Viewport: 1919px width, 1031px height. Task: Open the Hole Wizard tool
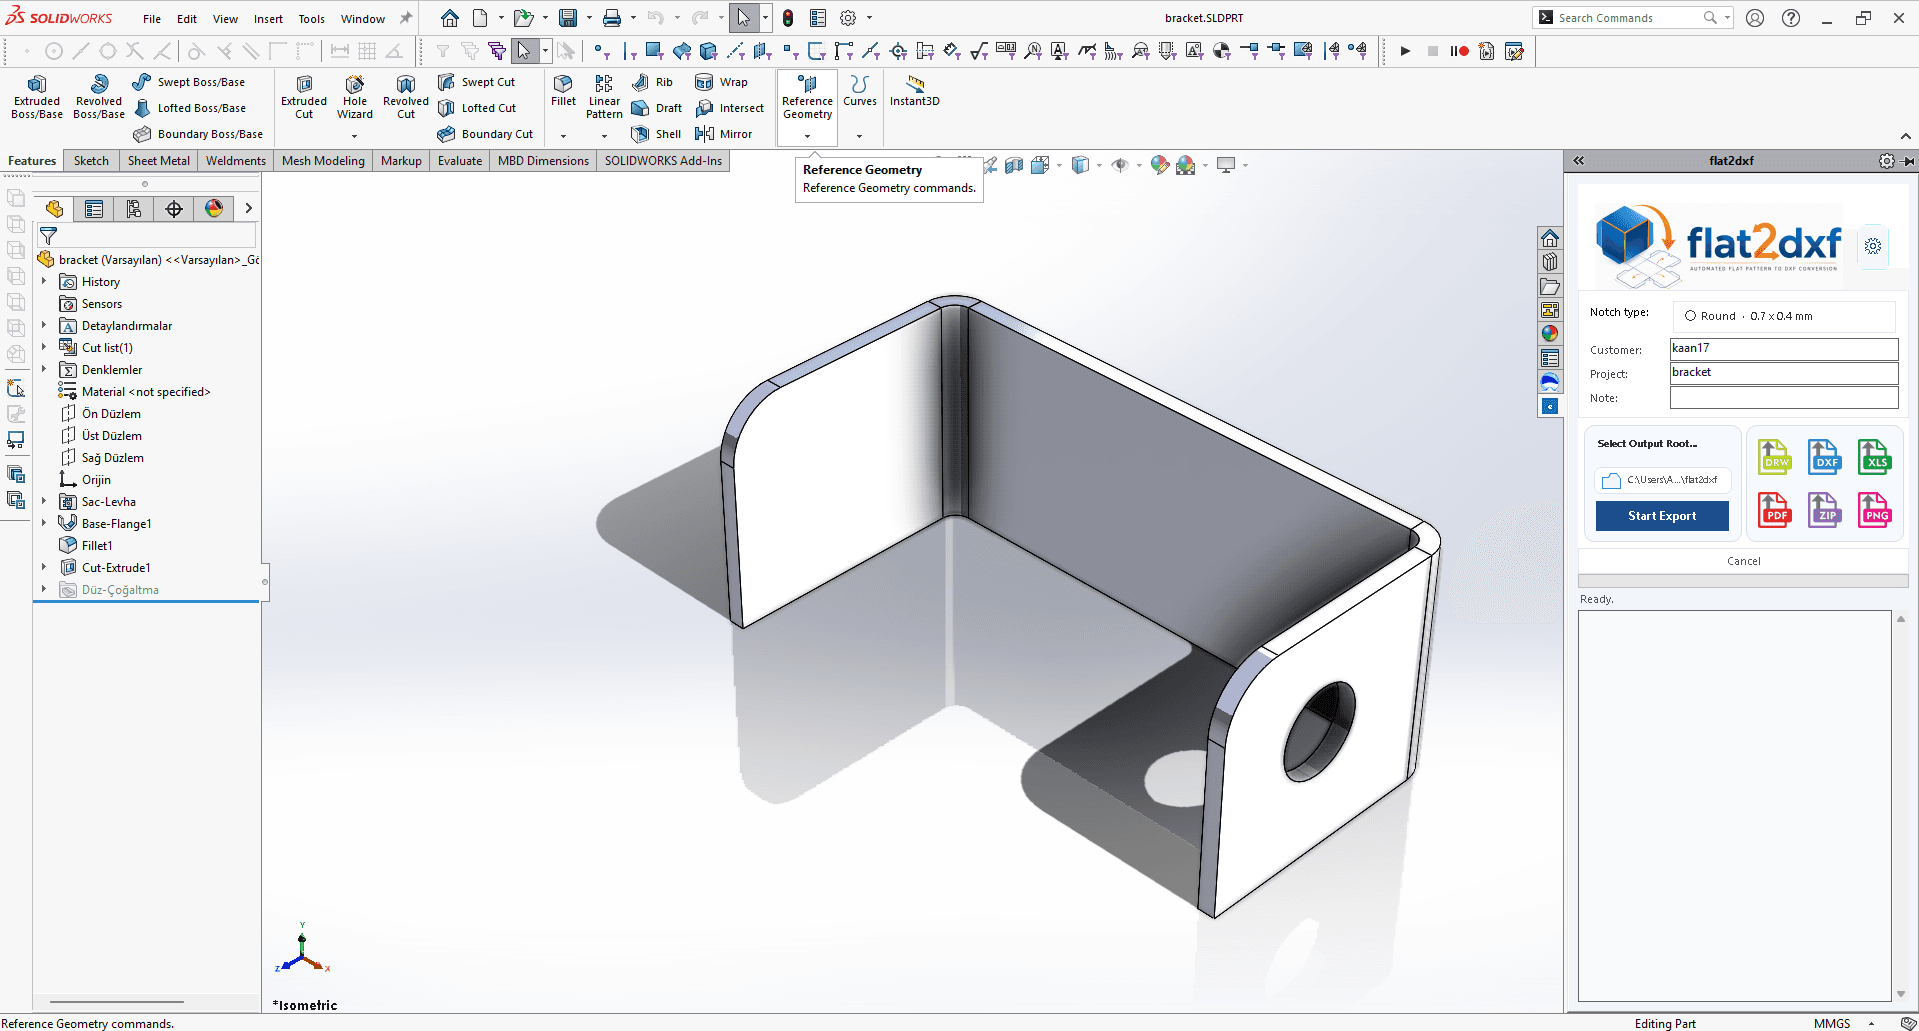[355, 97]
